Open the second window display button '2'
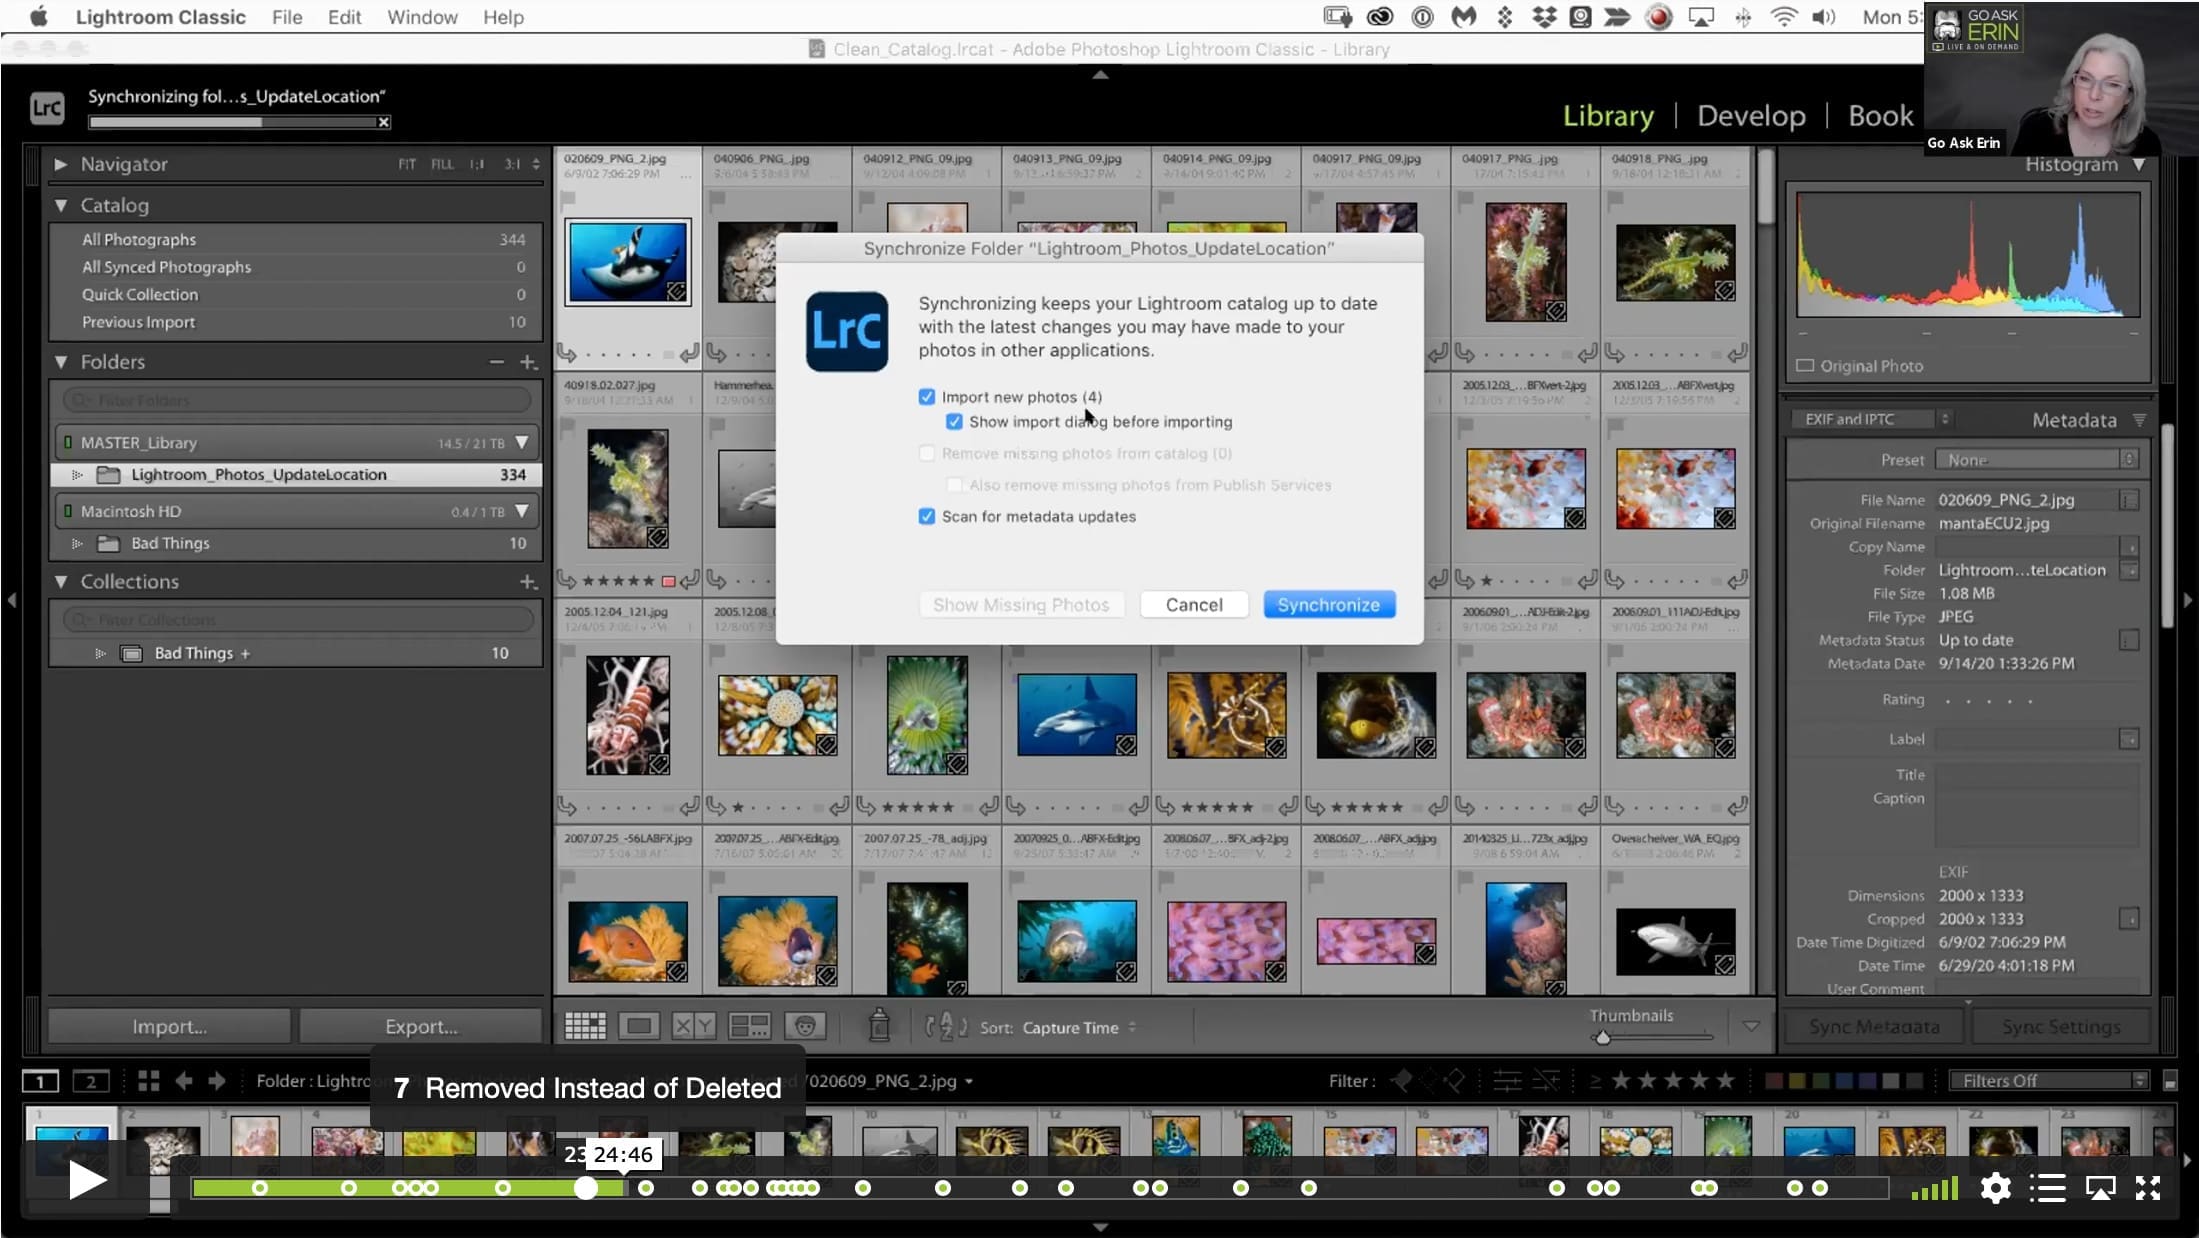Image resolution: width=2199 pixels, height=1238 pixels. pos(91,1081)
